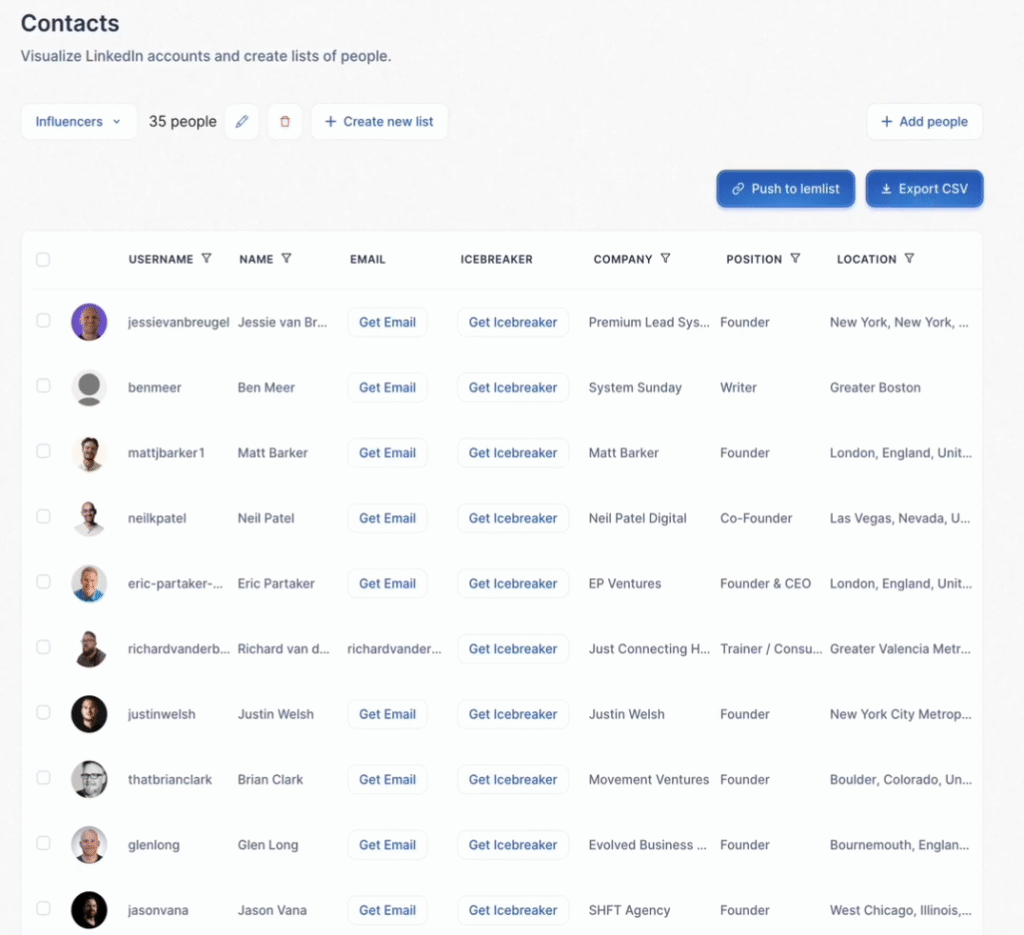Click the Greater Boston location cell
This screenshot has height=935, width=1024.
pyautogui.click(x=875, y=387)
